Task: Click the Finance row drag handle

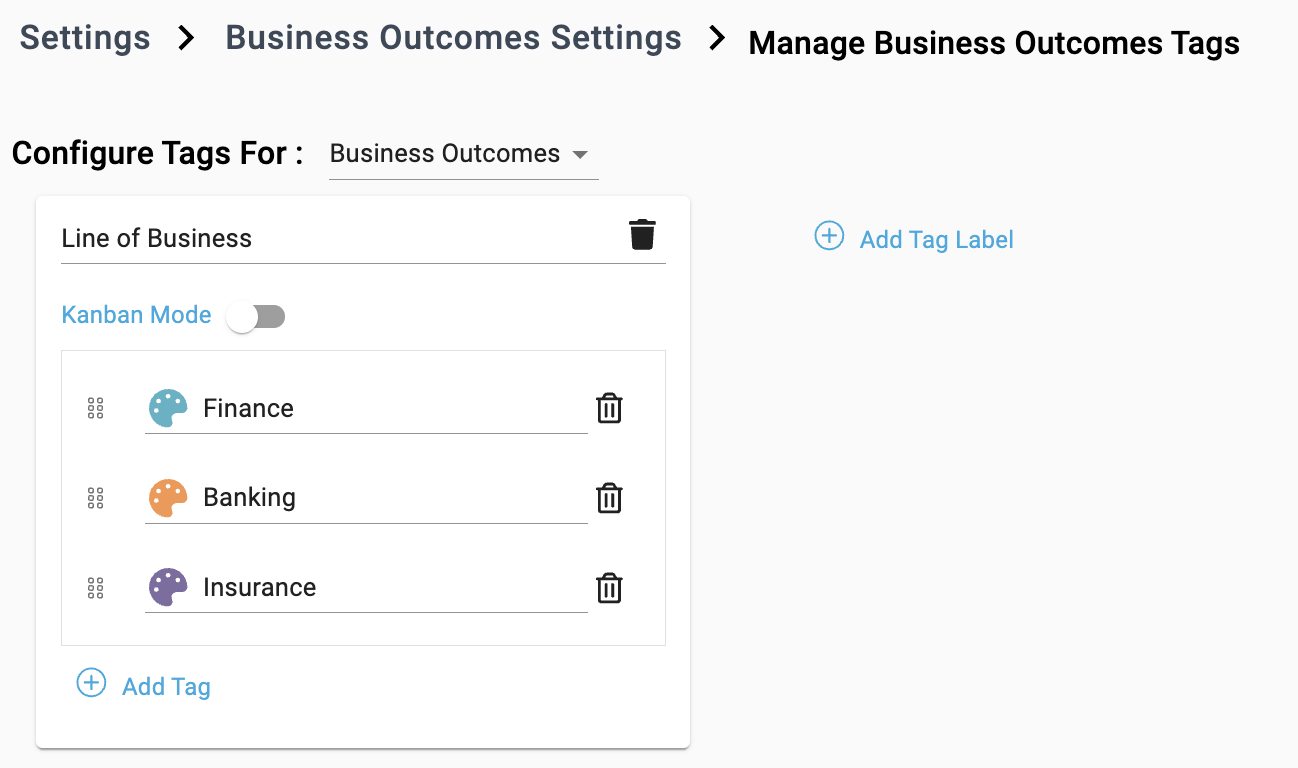Action: coord(95,408)
